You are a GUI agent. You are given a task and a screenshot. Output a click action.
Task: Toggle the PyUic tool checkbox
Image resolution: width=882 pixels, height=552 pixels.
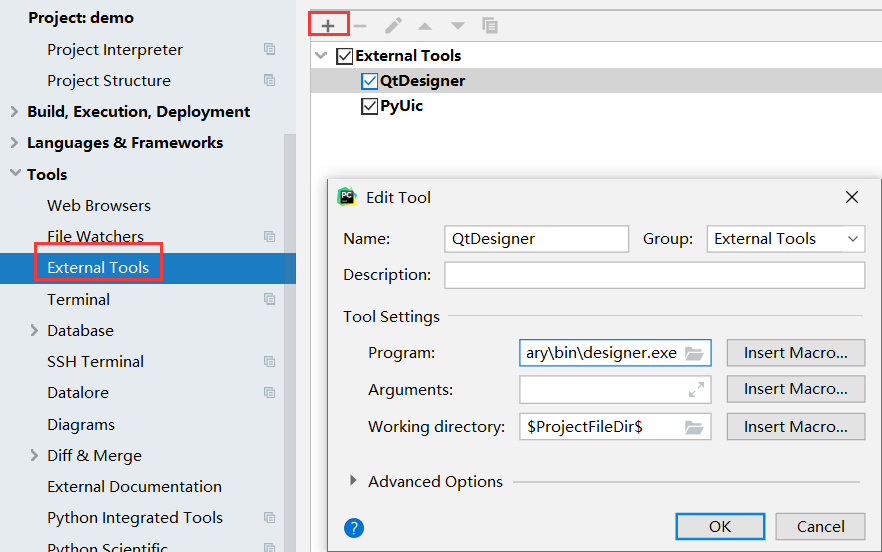tap(369, 106)
